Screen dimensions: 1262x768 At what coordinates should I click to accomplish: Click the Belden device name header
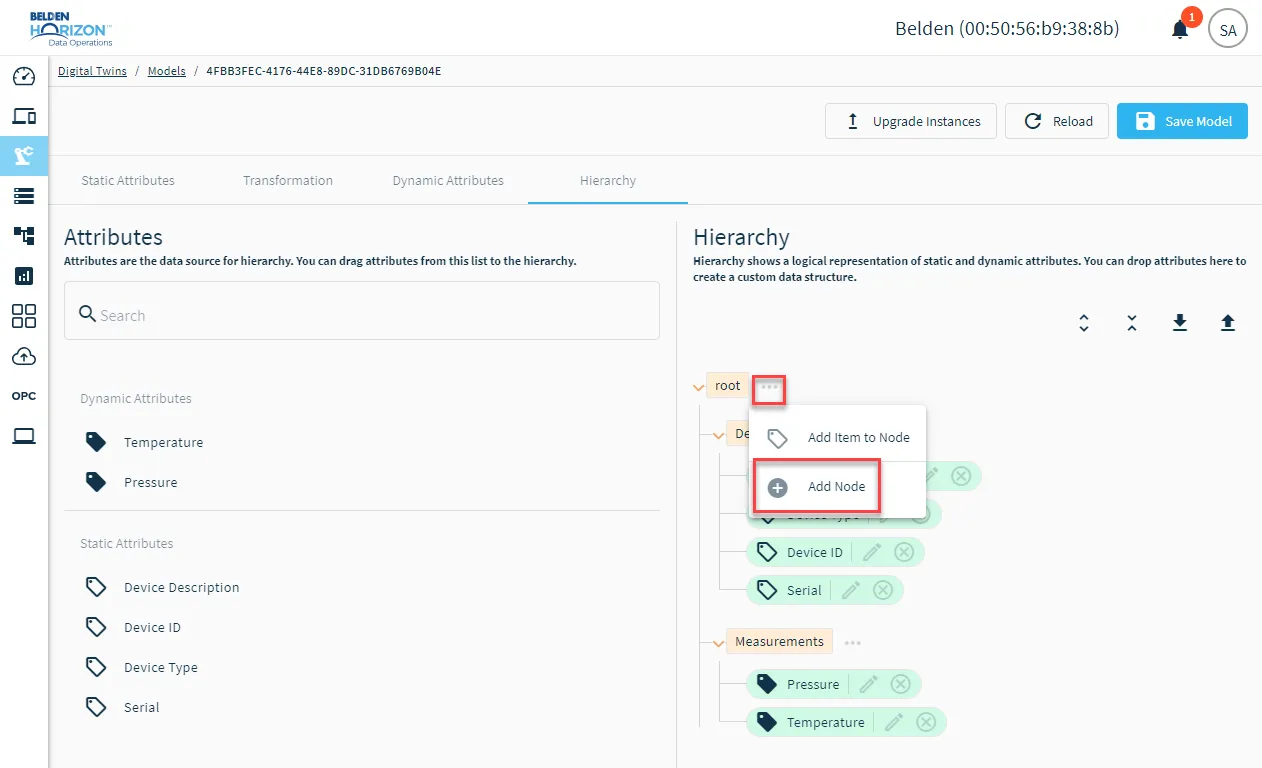(1007, 29)
